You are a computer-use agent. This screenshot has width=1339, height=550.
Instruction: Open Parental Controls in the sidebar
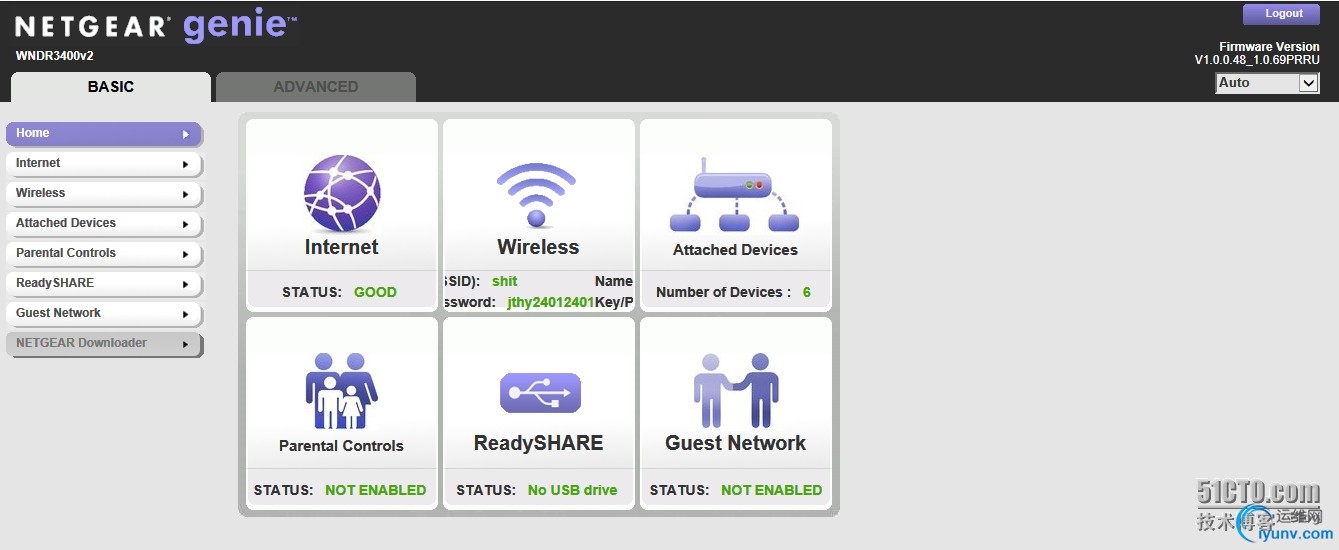coord(104,254)
